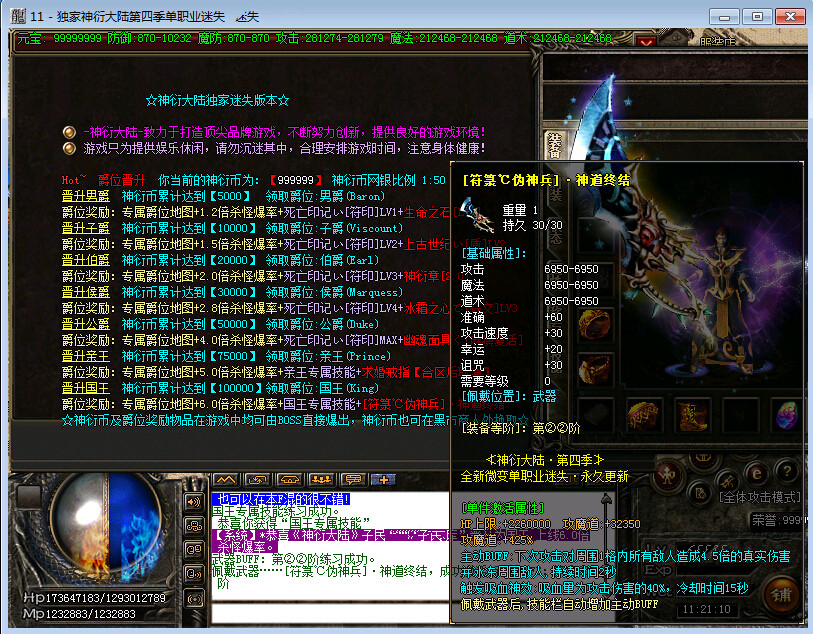Click the game clock showing 11:21:10
This screenshot has width=813, height=634.
click(706, 609)
